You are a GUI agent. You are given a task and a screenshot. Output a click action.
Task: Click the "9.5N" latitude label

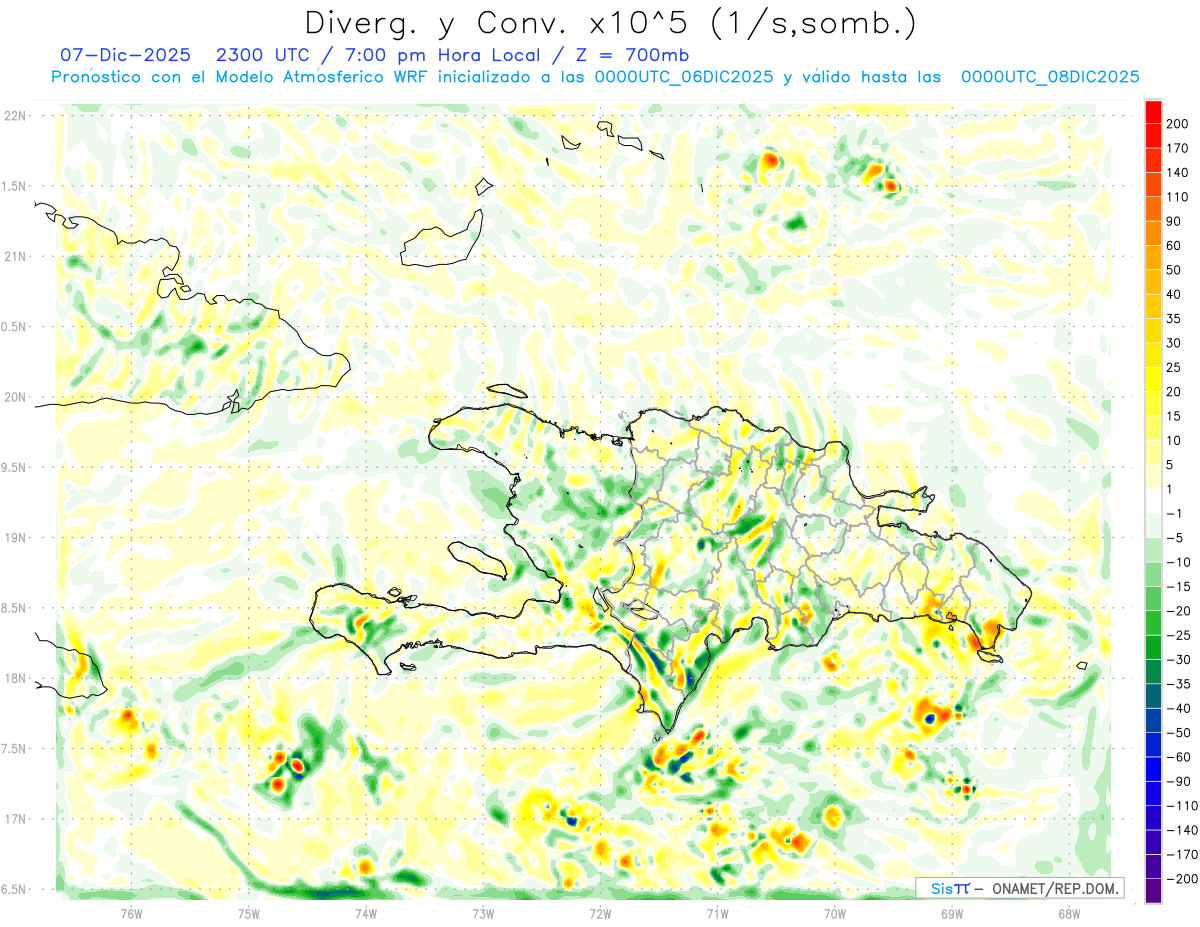click(x=15, y=468)
